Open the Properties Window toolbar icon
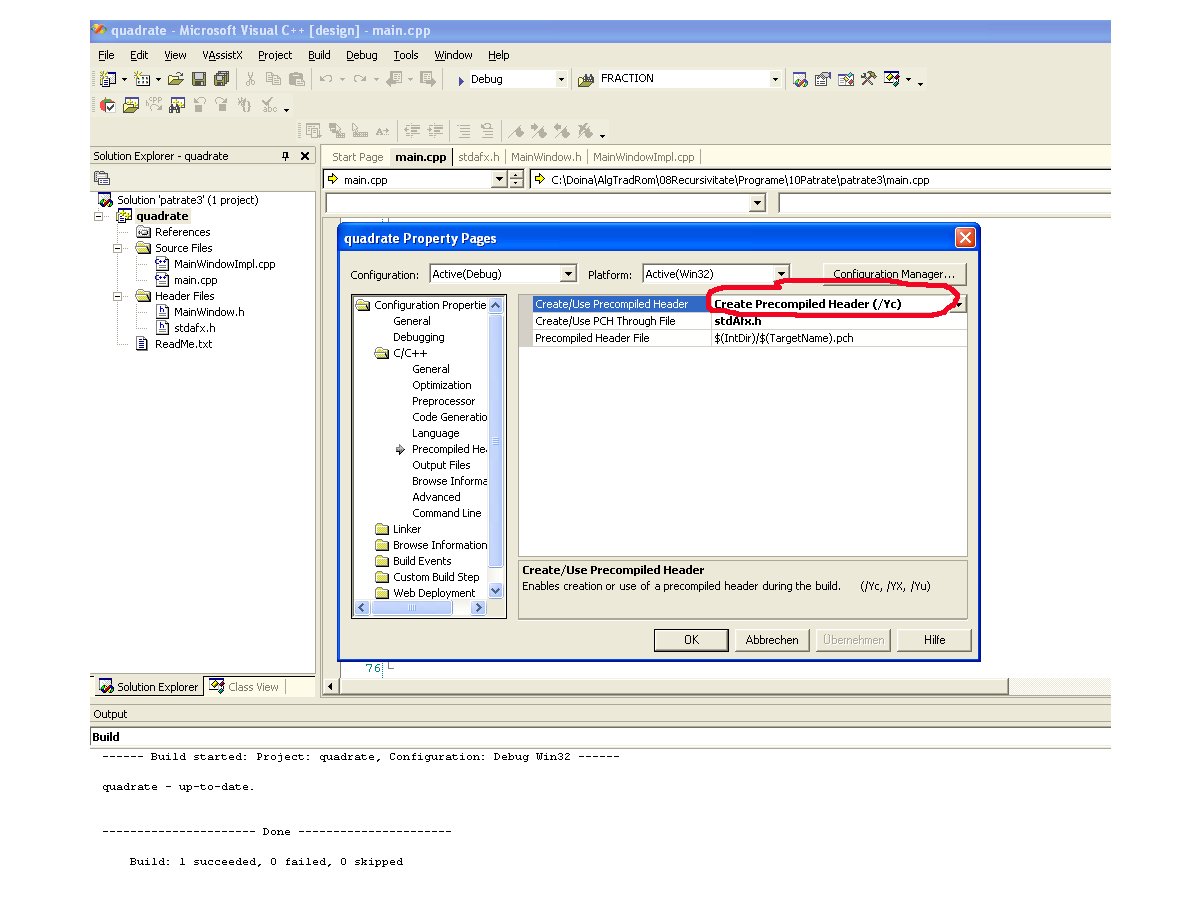The height and width of the screenshot is (900, 1200). (823, 79)
